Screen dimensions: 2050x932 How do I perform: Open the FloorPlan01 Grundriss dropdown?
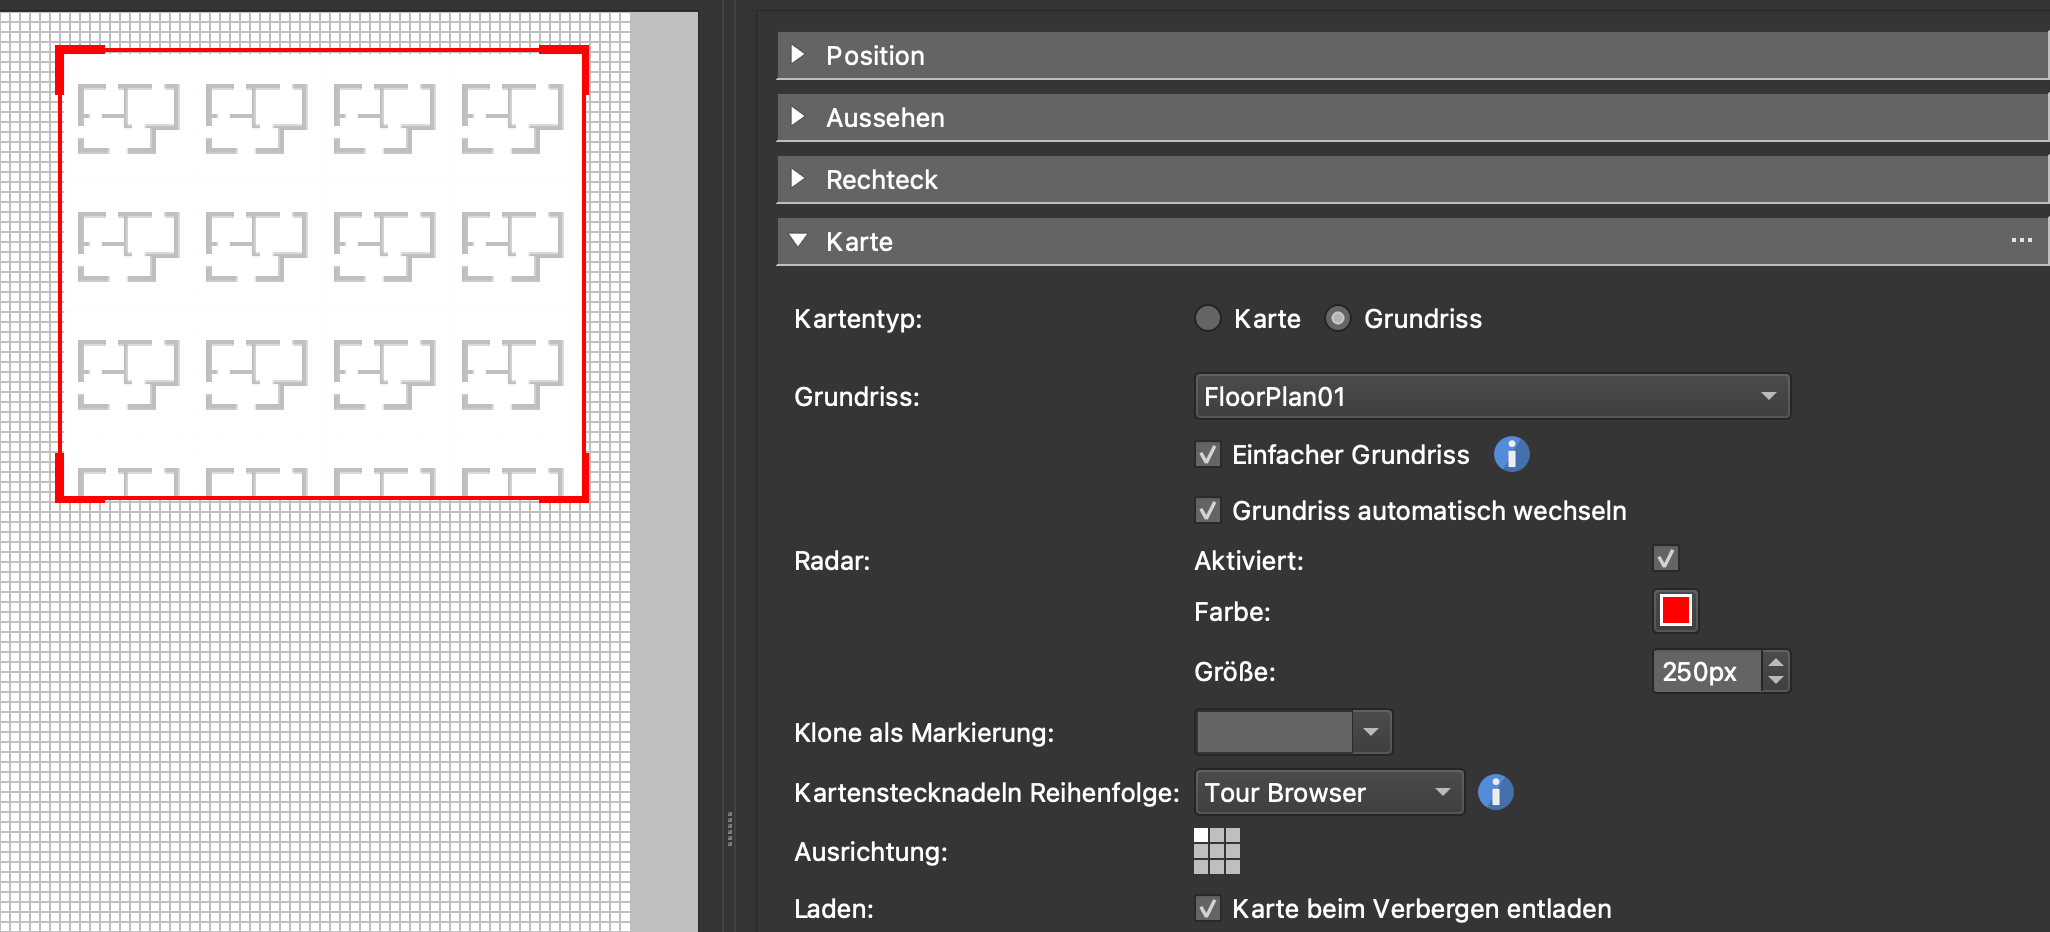pos(1492,396)
